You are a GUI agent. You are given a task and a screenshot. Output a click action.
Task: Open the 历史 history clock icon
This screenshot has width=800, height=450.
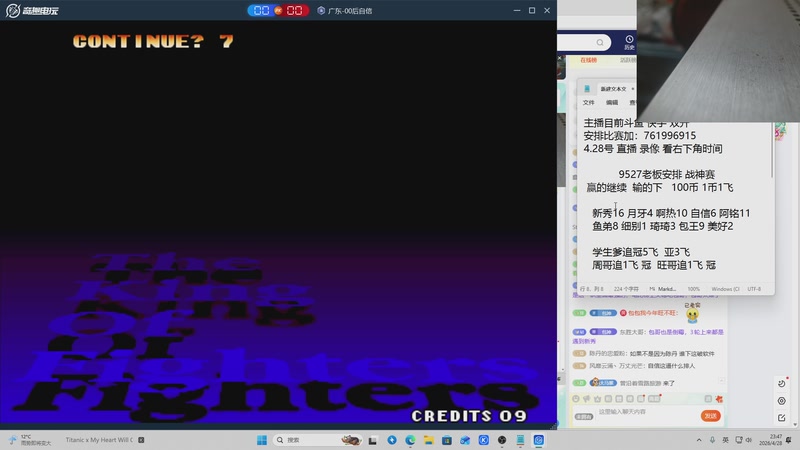(x=629, y=42)
